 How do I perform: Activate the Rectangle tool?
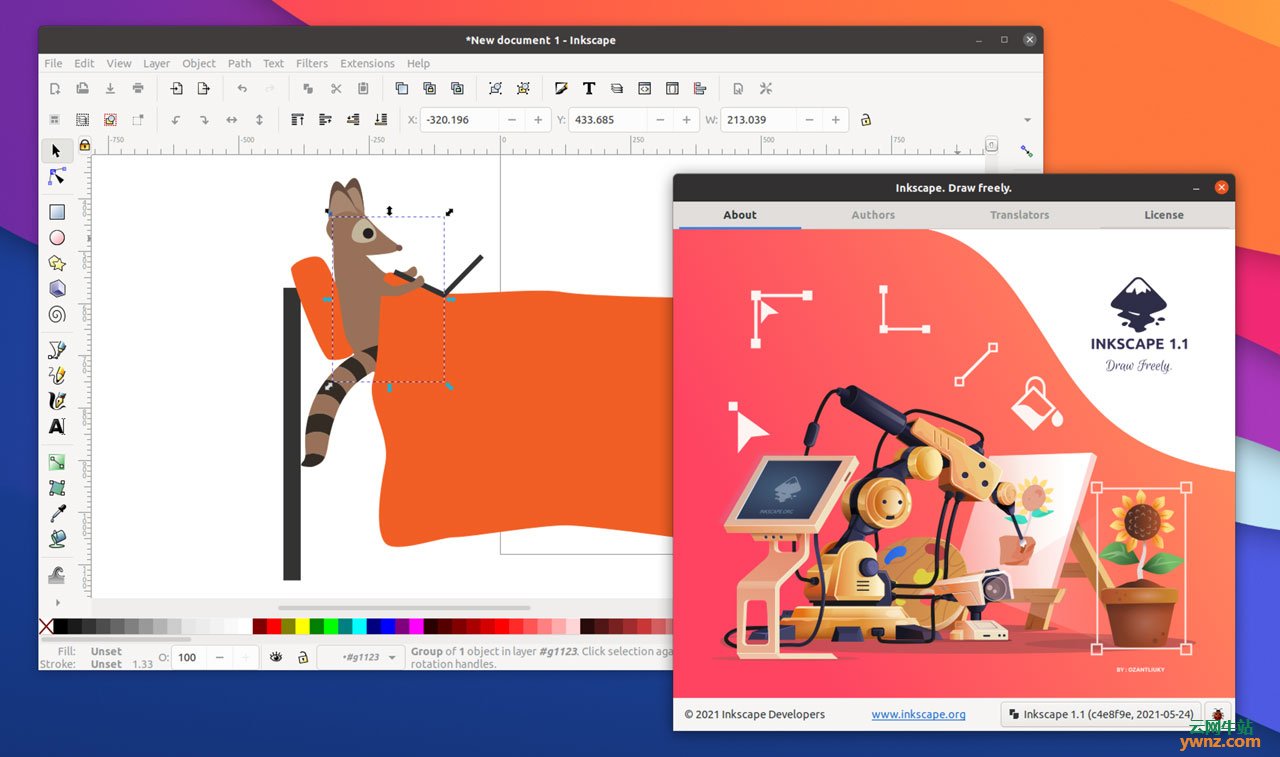(x=57, y=211)
